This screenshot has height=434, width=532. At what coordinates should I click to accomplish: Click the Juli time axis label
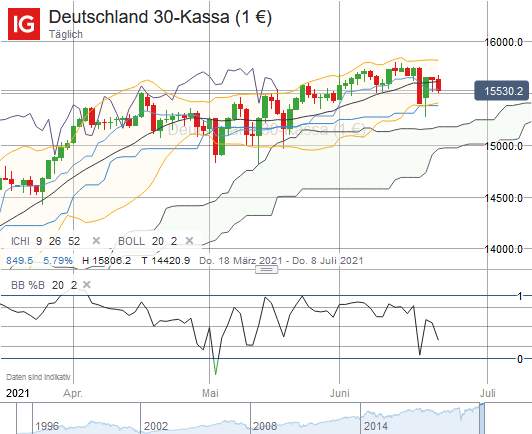point(488,393)
